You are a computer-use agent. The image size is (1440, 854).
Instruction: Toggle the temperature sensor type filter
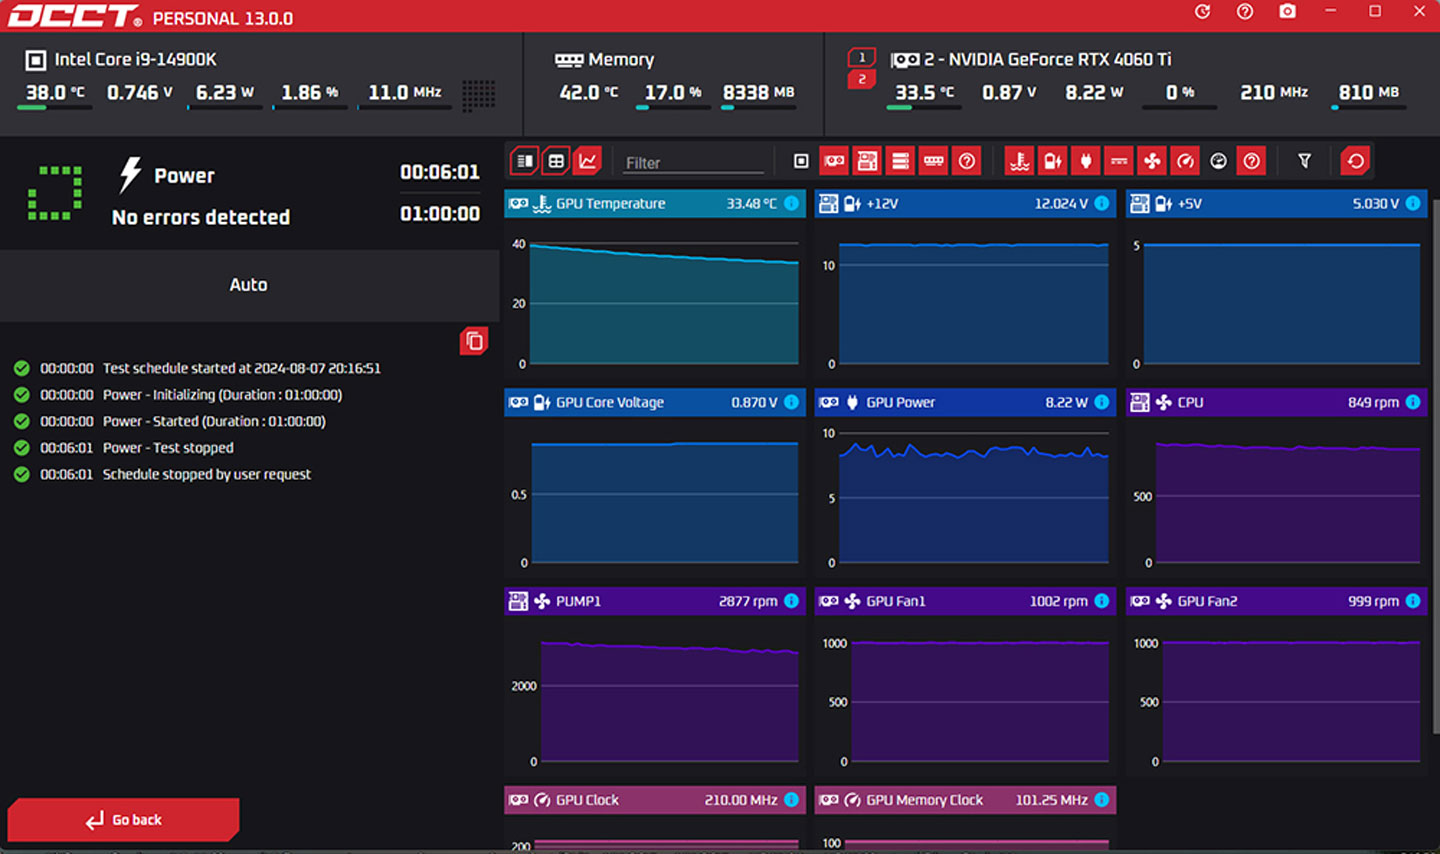(x=1019, y=161)
